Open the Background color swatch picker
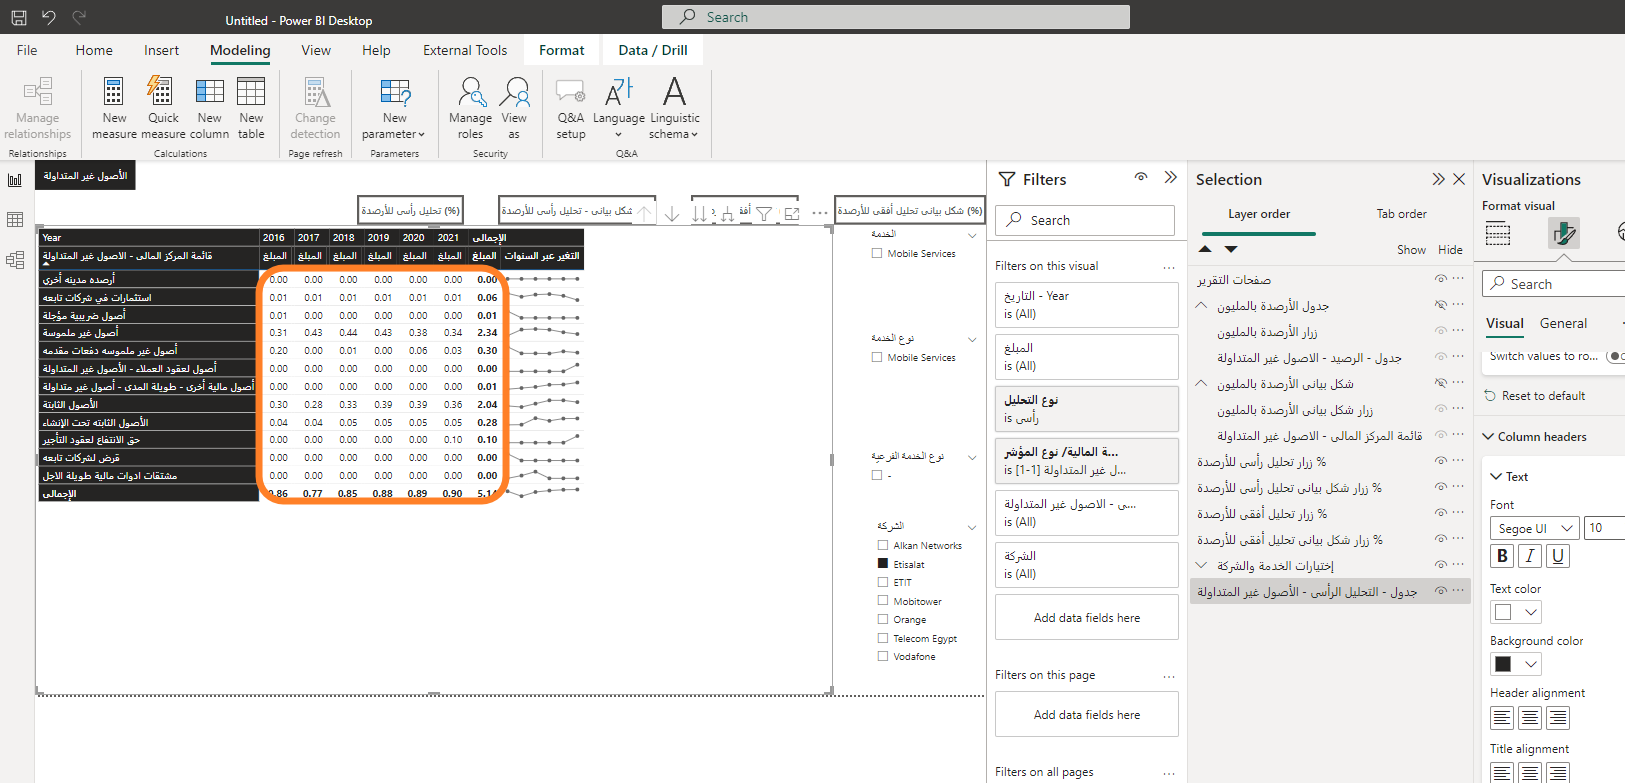Screen dimensions: 1625x783 coord(1515,664)
